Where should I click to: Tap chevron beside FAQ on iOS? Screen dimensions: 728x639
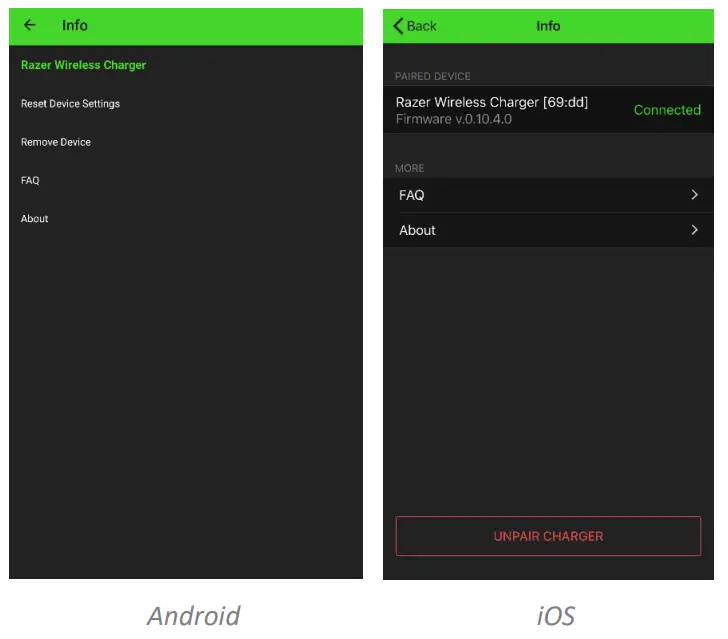[x=694, y=195]
